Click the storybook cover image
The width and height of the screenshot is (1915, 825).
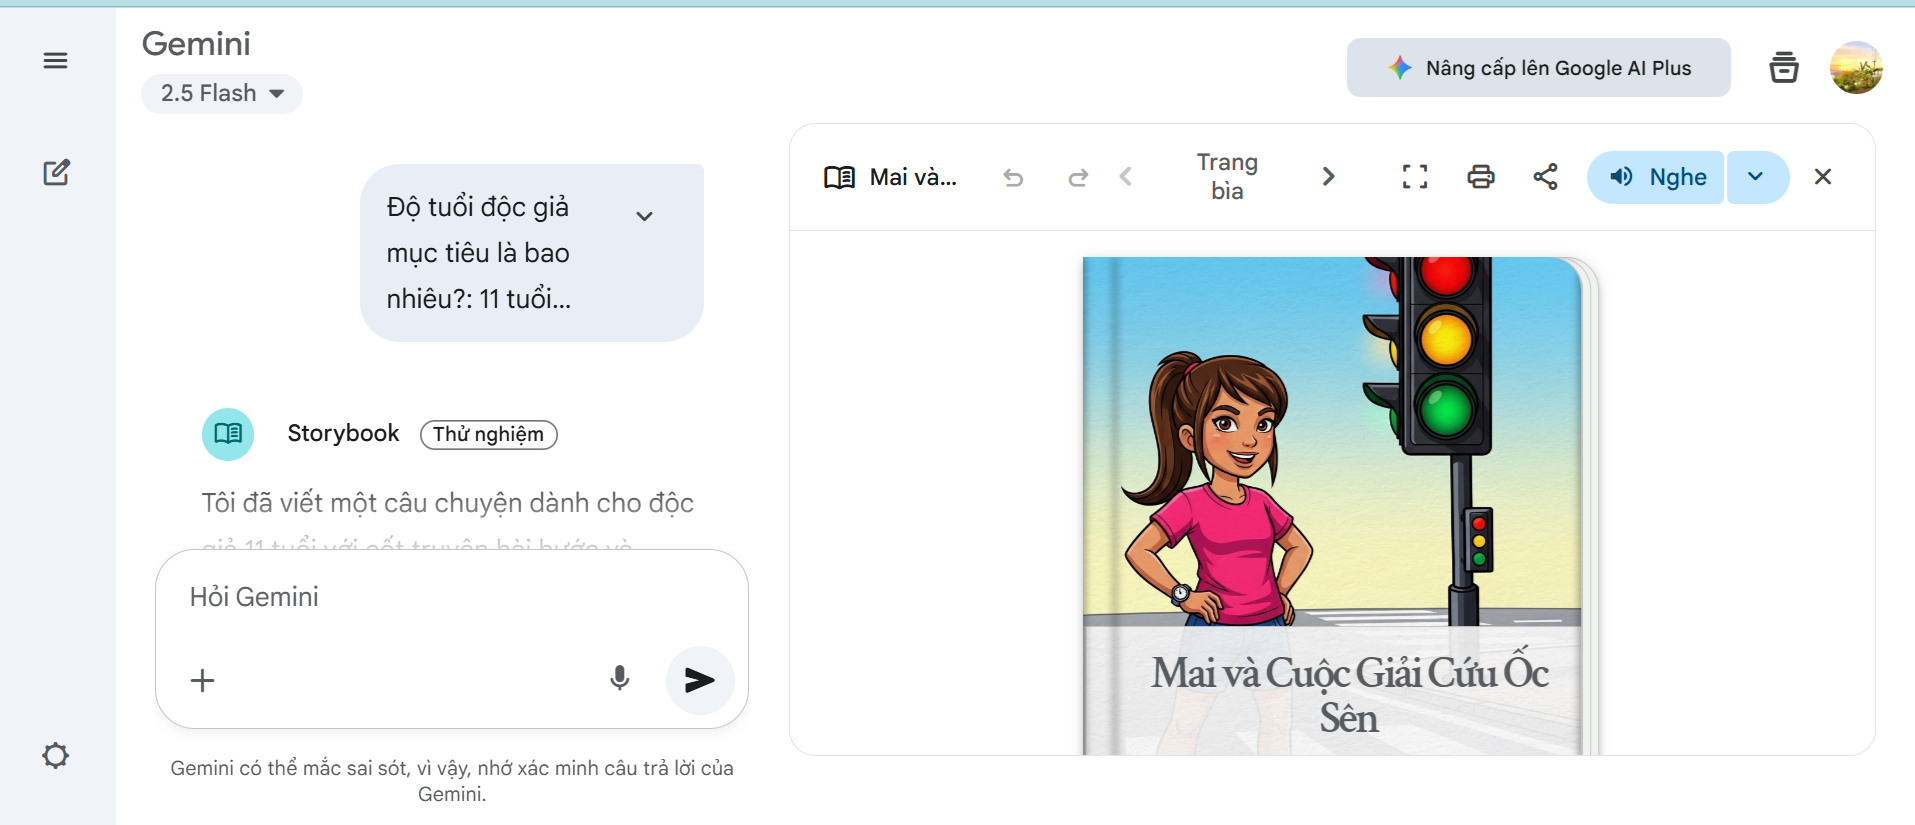point(1332,480)
